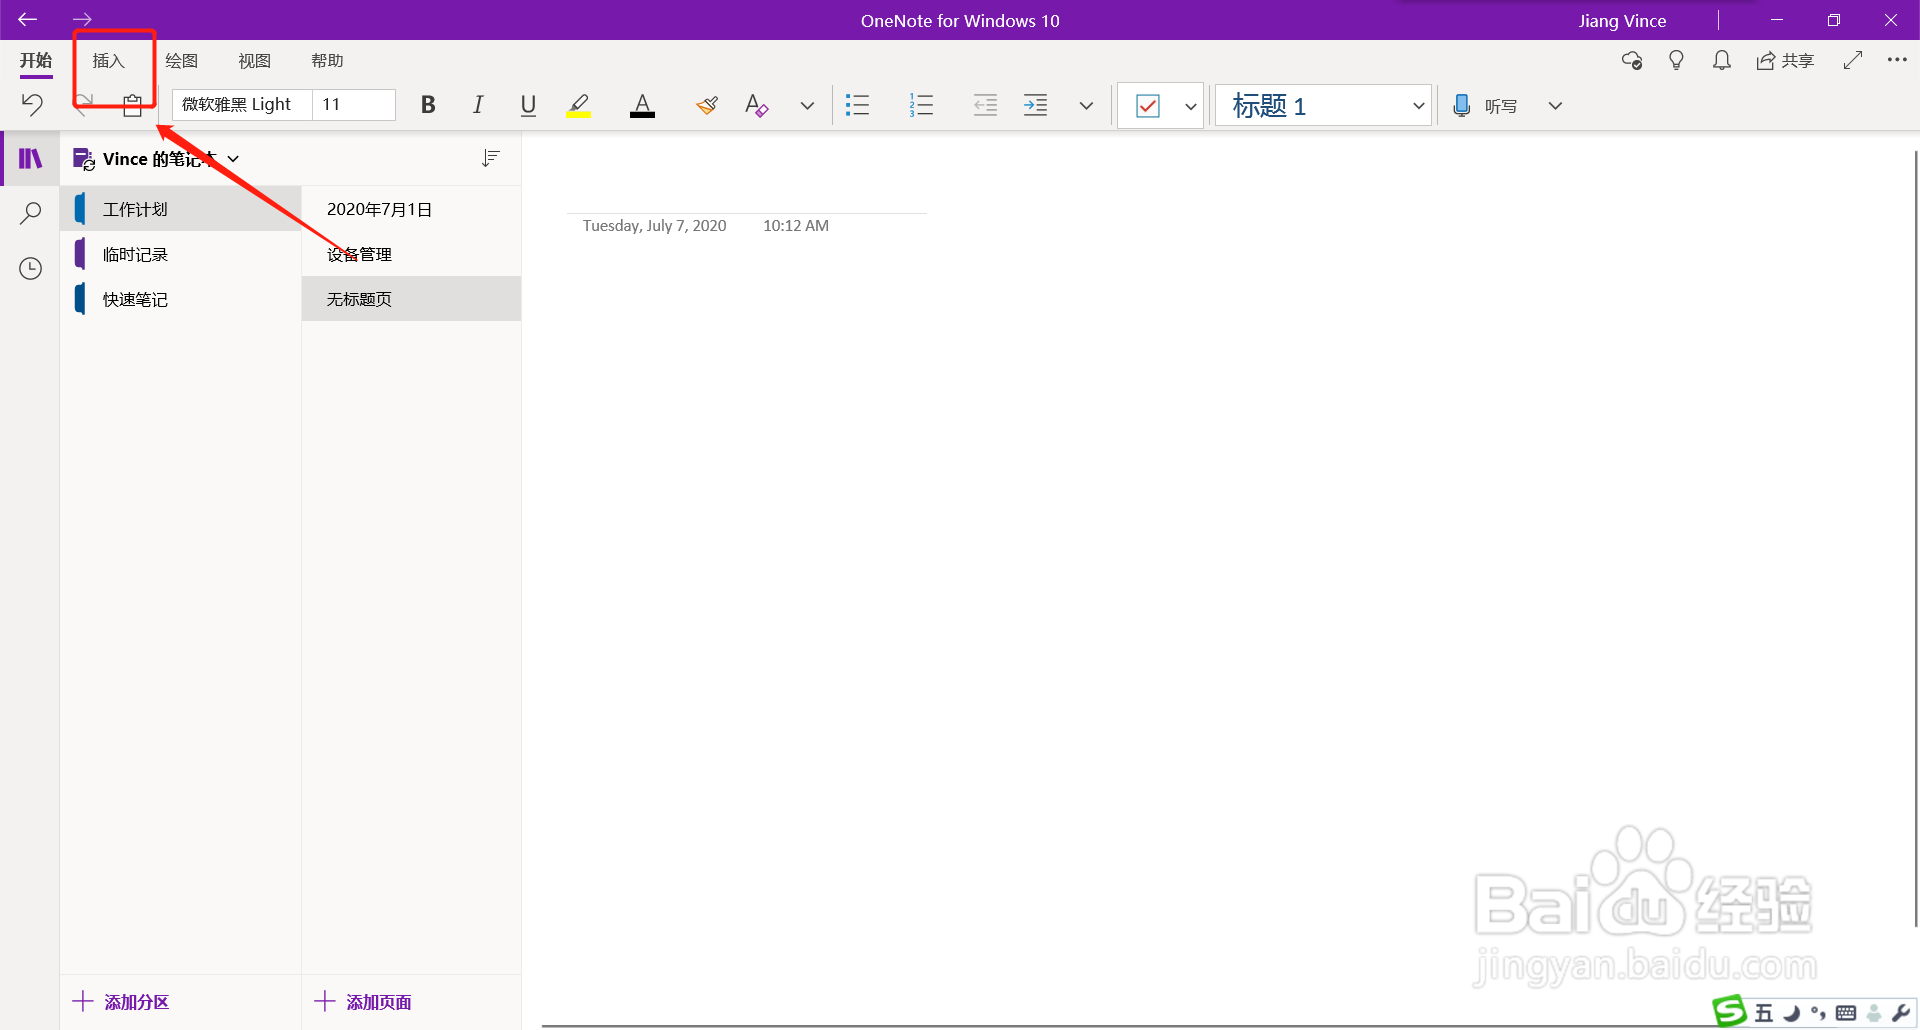1920x1030 pixels.
Task: Click the 共享 share button
Action: 1785,61
